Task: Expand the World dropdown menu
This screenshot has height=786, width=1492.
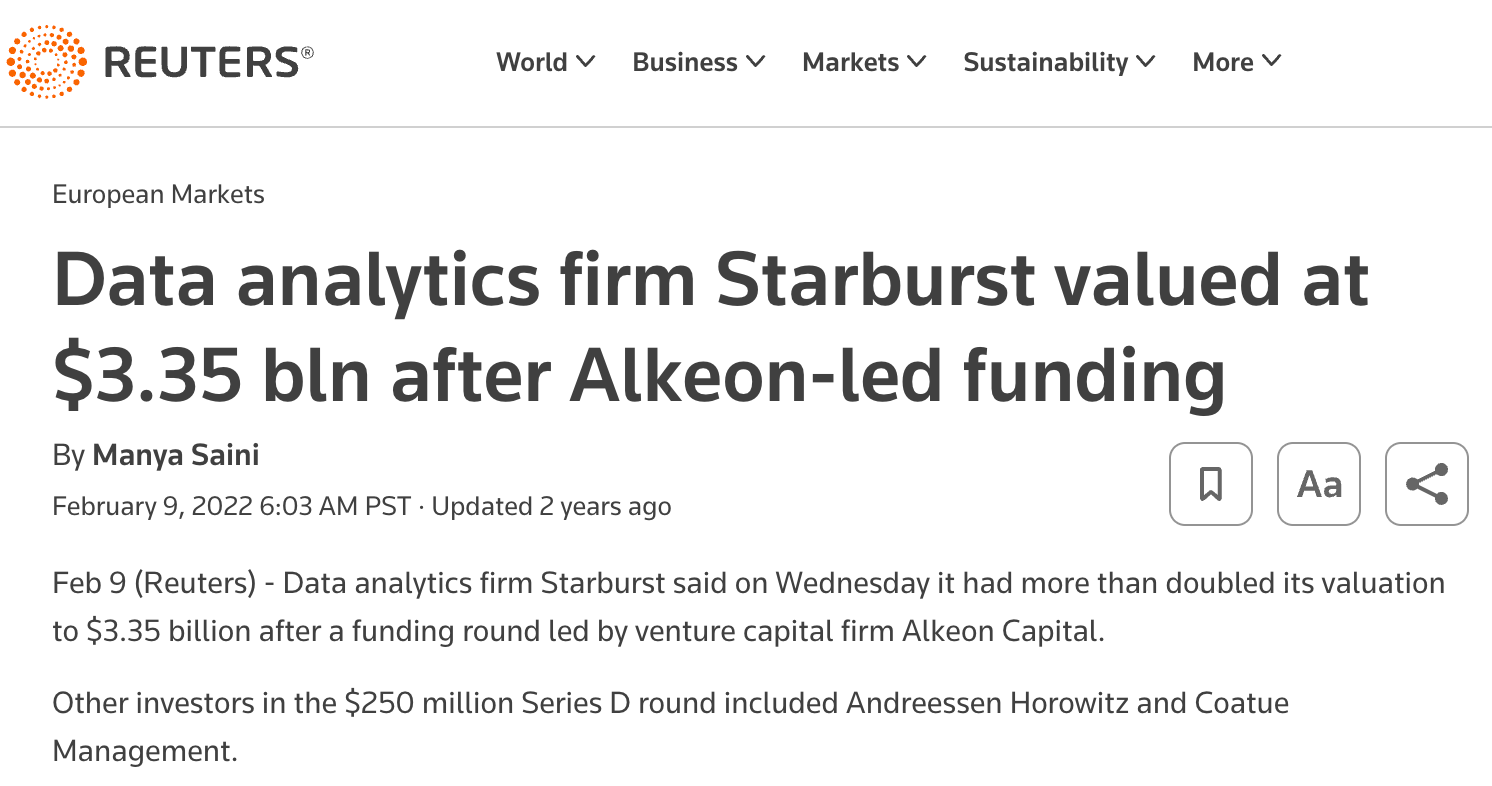Action: point(544,62)
